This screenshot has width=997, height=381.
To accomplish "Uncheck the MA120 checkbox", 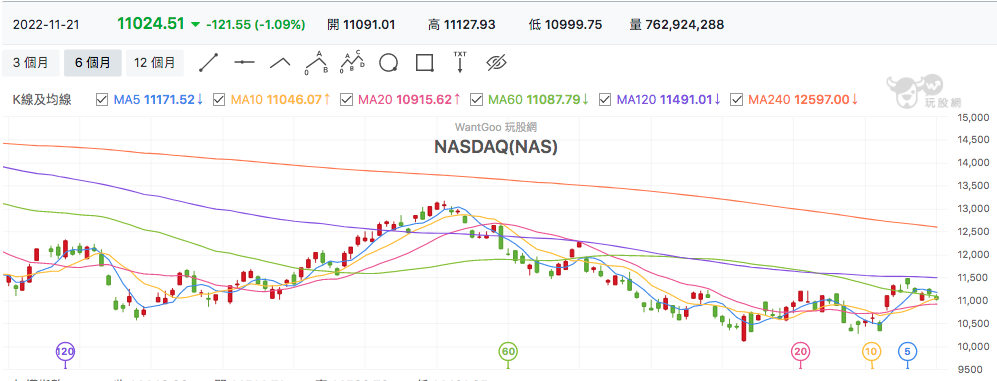I will (x=605, y=99).
